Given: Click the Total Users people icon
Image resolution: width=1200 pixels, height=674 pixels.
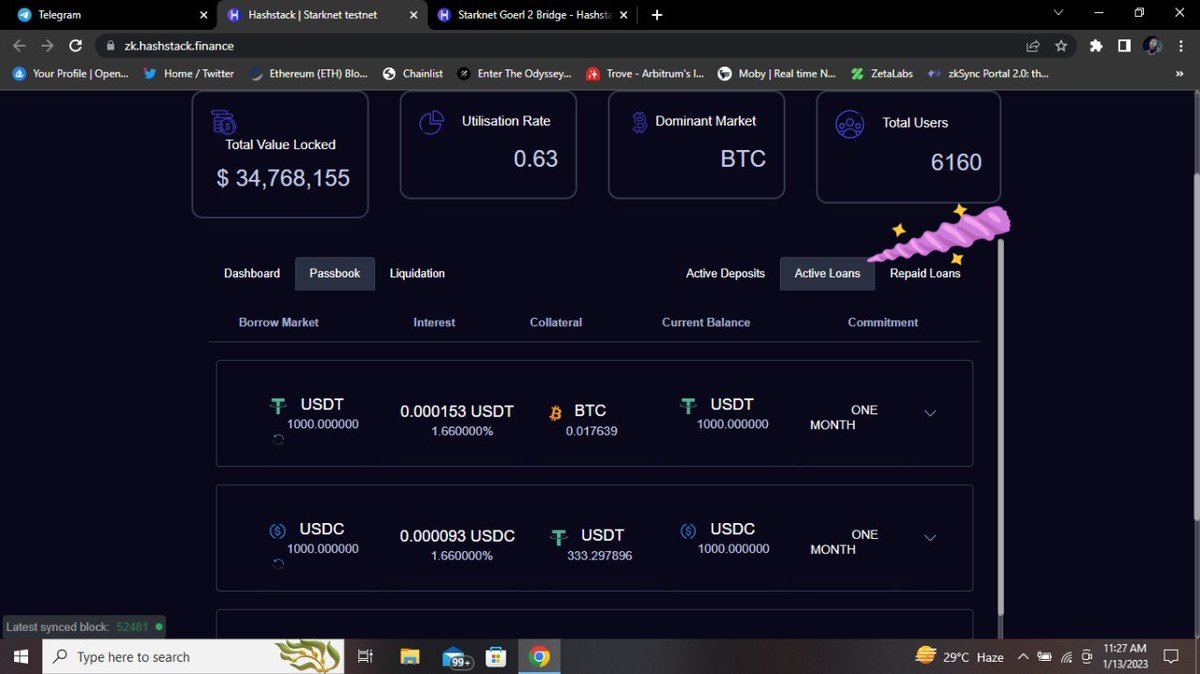Looking at the screenshot, I should click(x=850, y=124).
